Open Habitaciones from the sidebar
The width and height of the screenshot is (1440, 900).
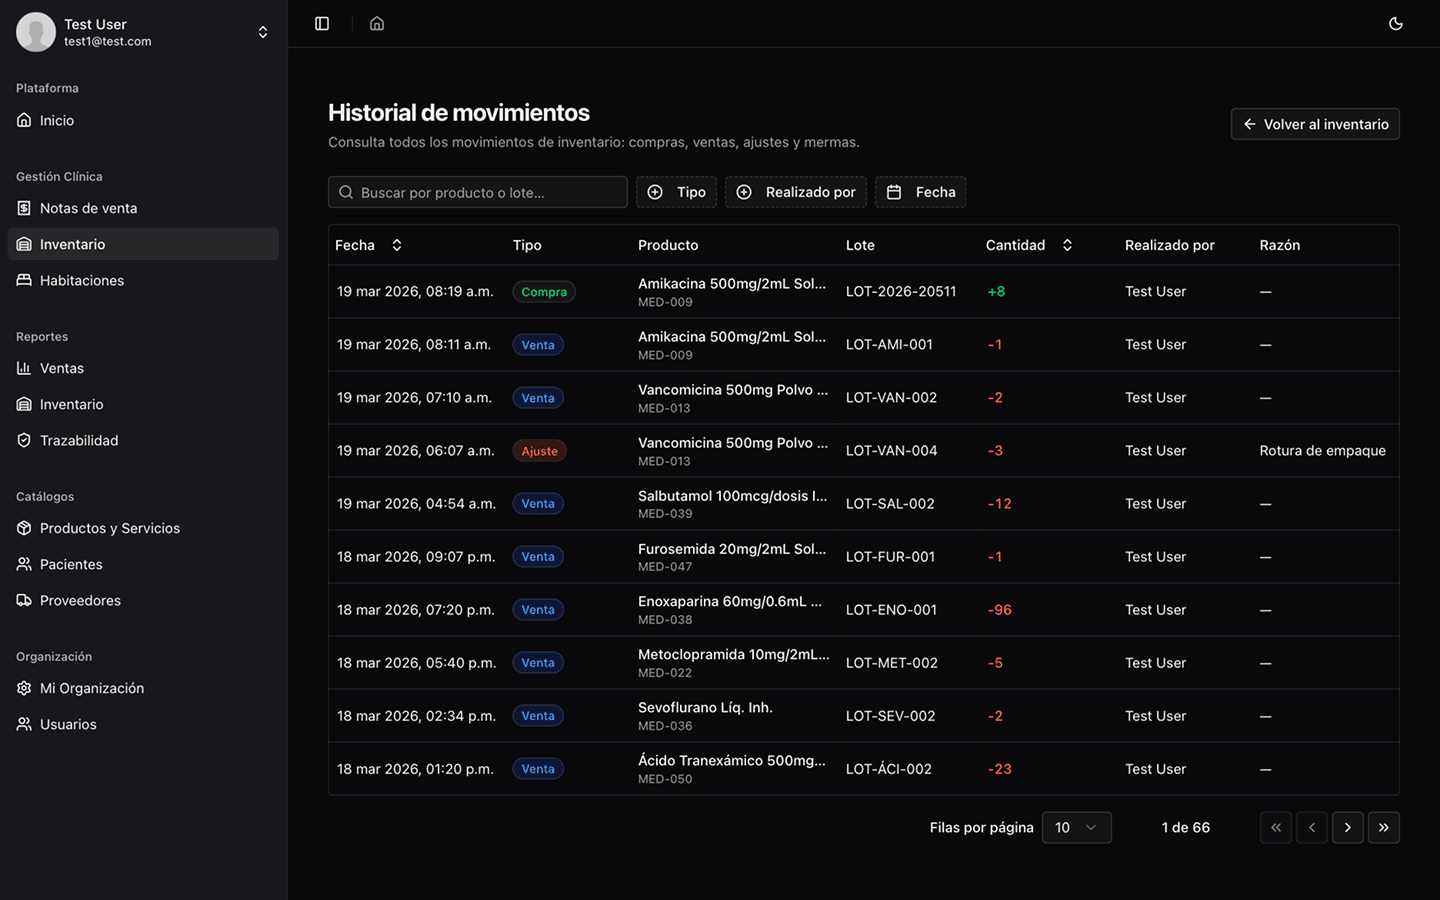click(82, 280)
